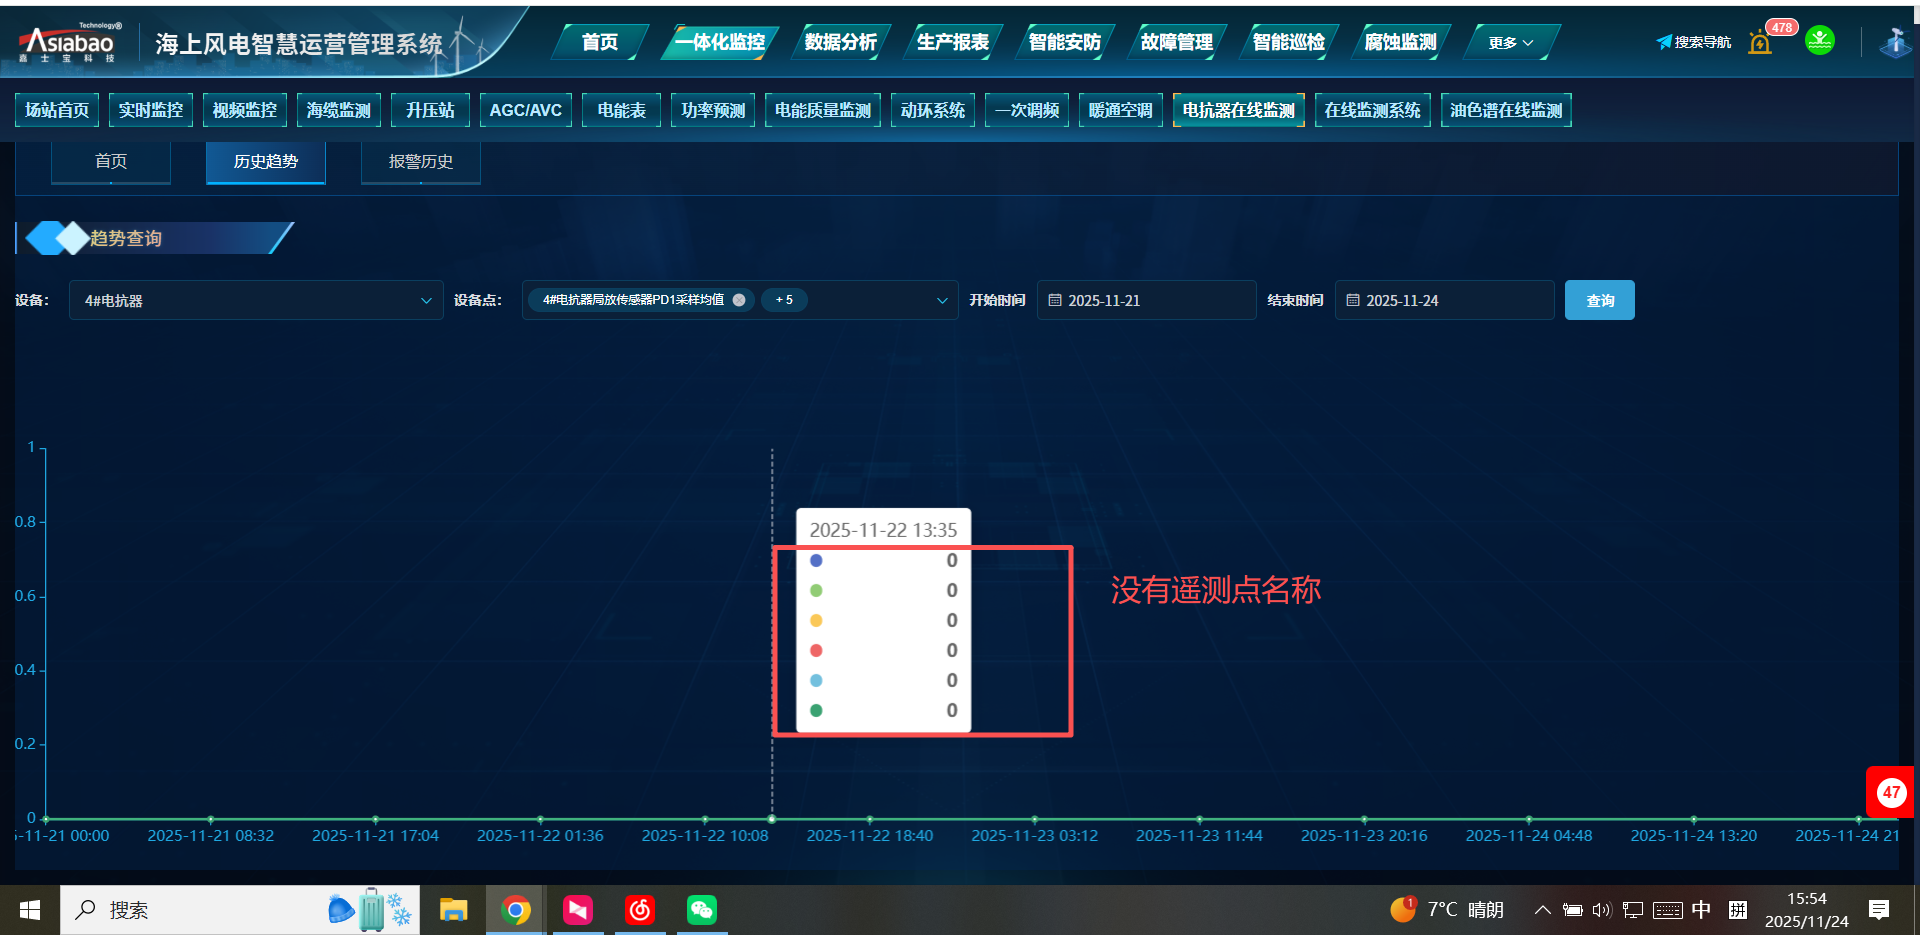Viewport: 1920px width, 935px height.
Task: Expand the 设备 dropdown showing 4#电抗器
Action: point(426,300)
